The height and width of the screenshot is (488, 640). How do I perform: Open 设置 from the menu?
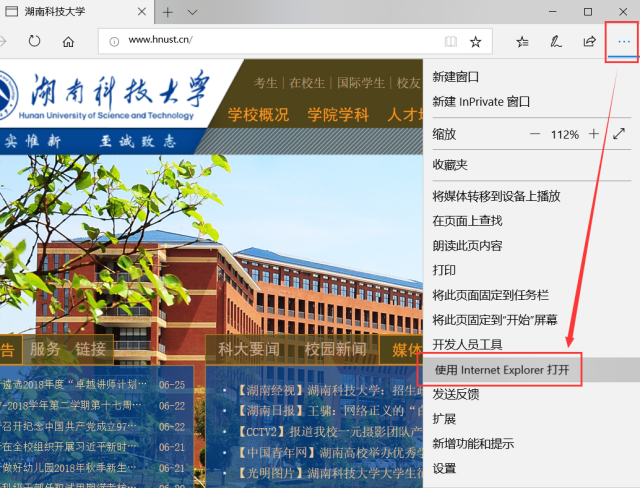tap(444, 468)
